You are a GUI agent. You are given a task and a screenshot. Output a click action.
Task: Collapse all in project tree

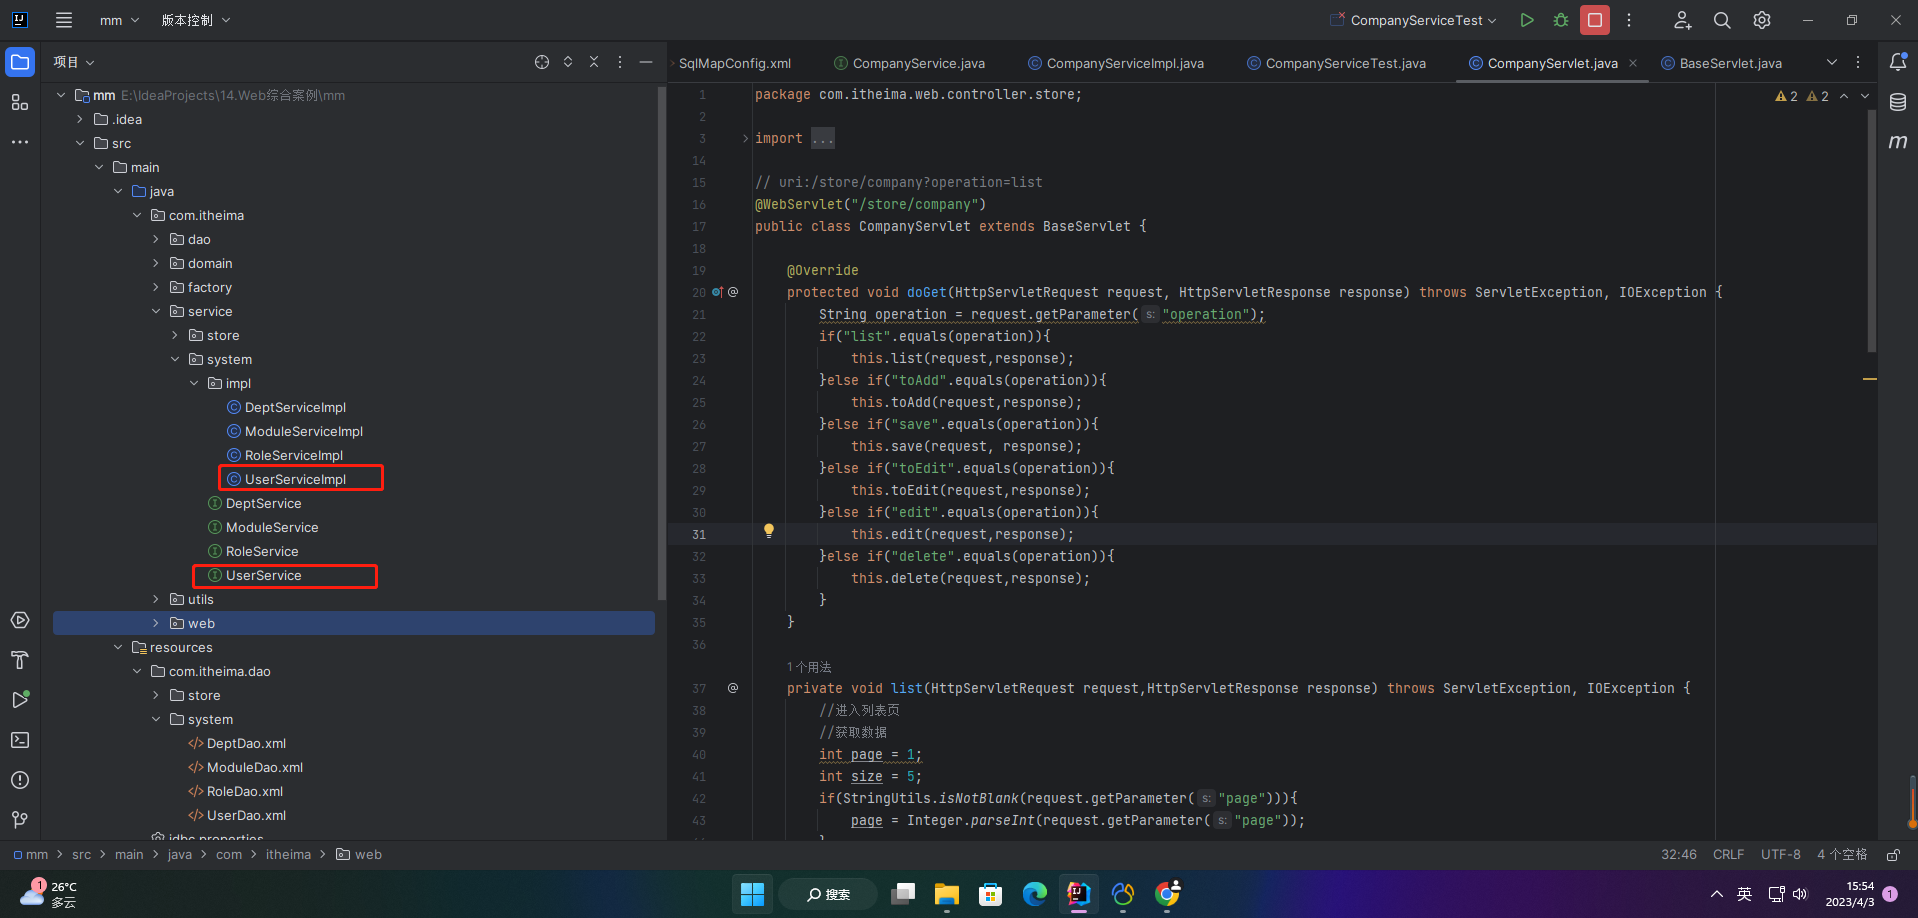point(594,62)
